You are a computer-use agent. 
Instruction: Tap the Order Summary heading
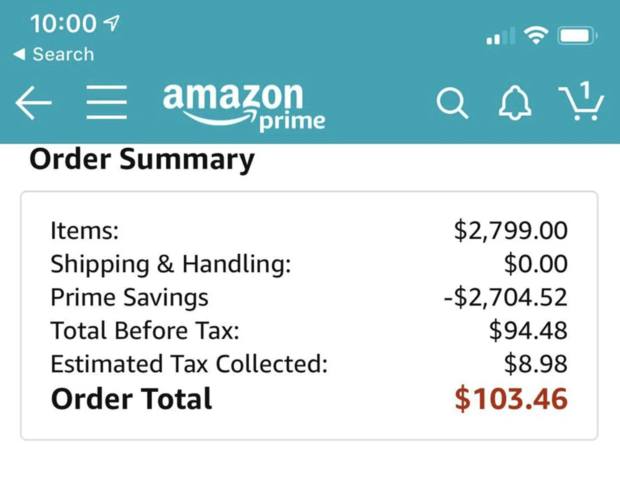142,160
